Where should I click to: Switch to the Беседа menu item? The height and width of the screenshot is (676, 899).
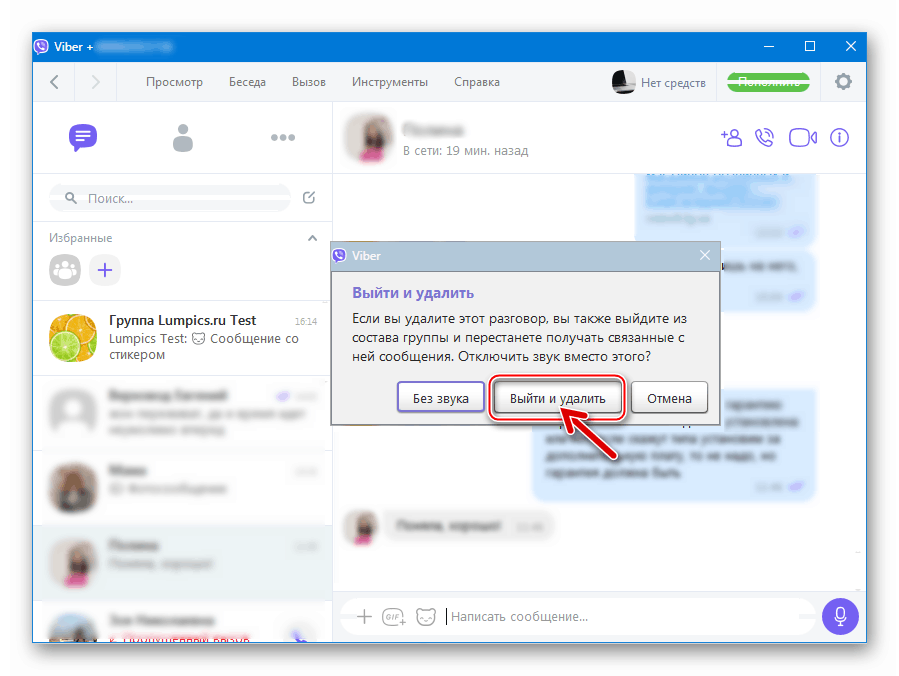point(247,82)
